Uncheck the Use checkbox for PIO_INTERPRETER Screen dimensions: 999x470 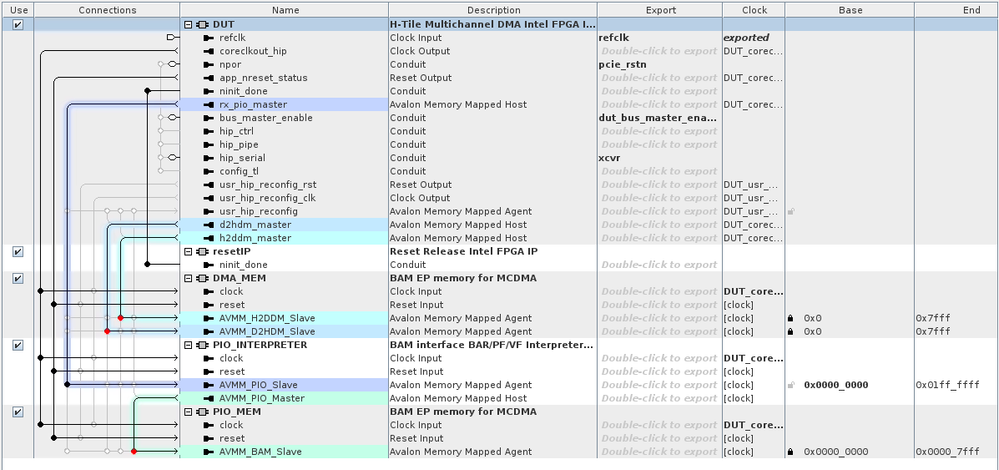pyautogui.click(x=17, y=345)
